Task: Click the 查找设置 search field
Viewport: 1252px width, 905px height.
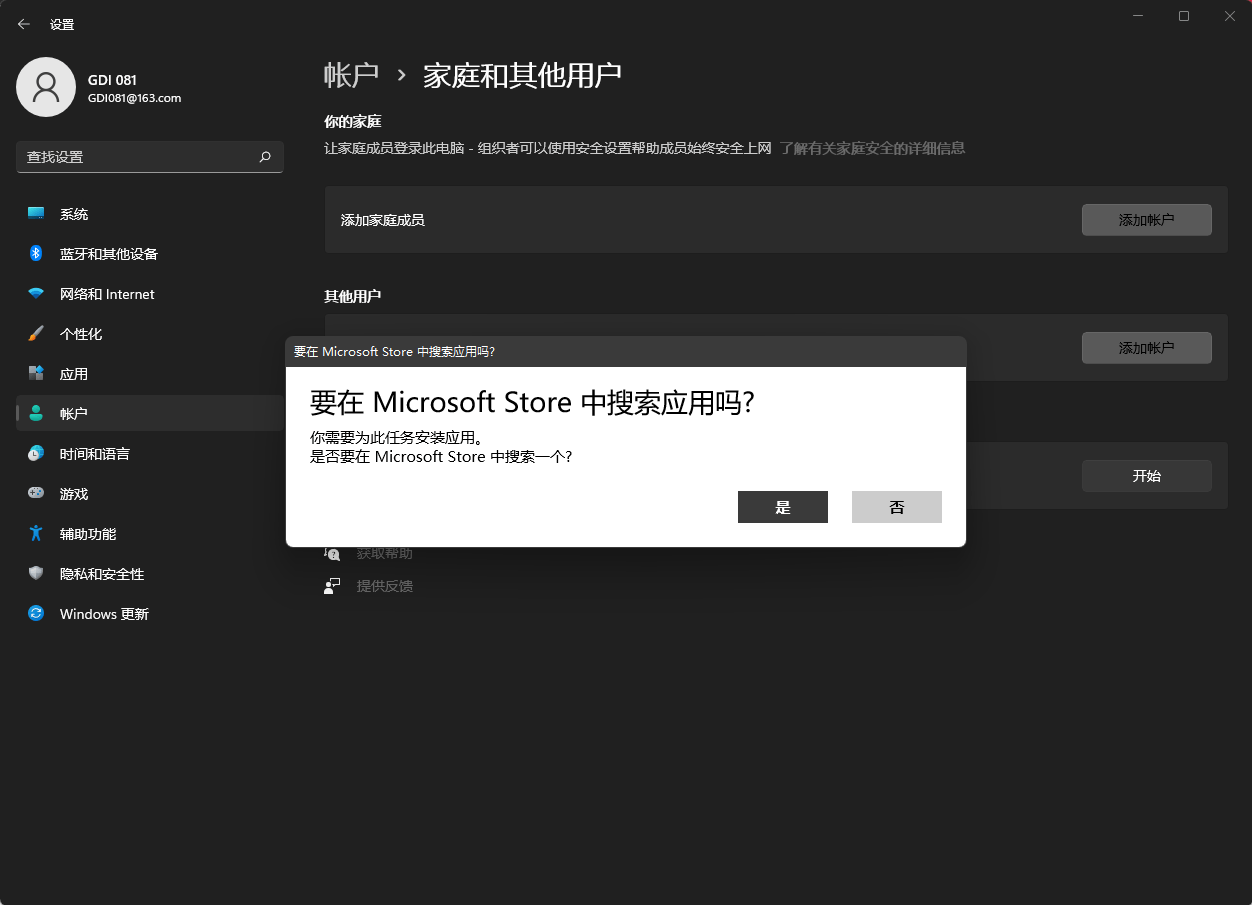Action: click(x=150, y=157)
